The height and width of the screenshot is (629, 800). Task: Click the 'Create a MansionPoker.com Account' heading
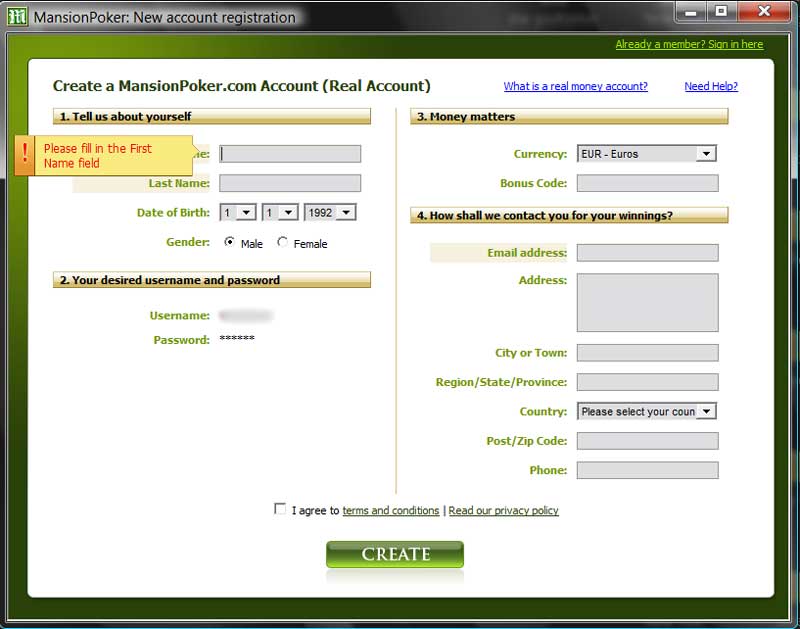pyautogui.click(x=241, y=86)
